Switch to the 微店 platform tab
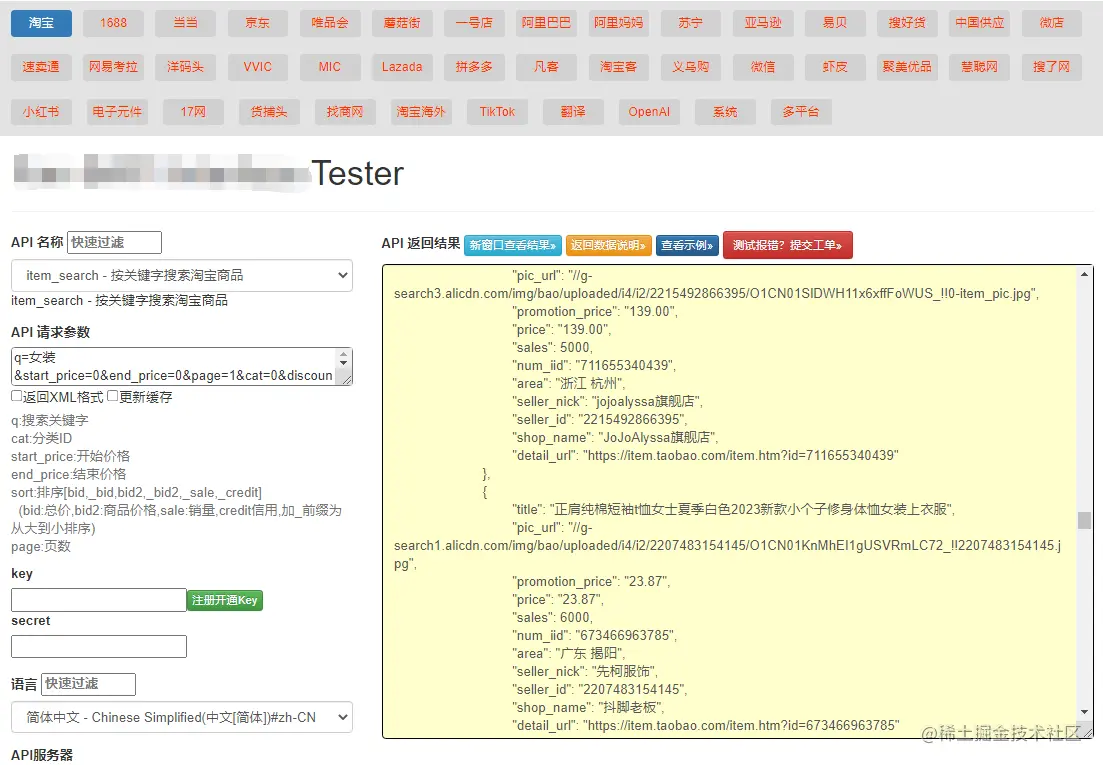The image size is (1103, 765). tap(1052, 23)
